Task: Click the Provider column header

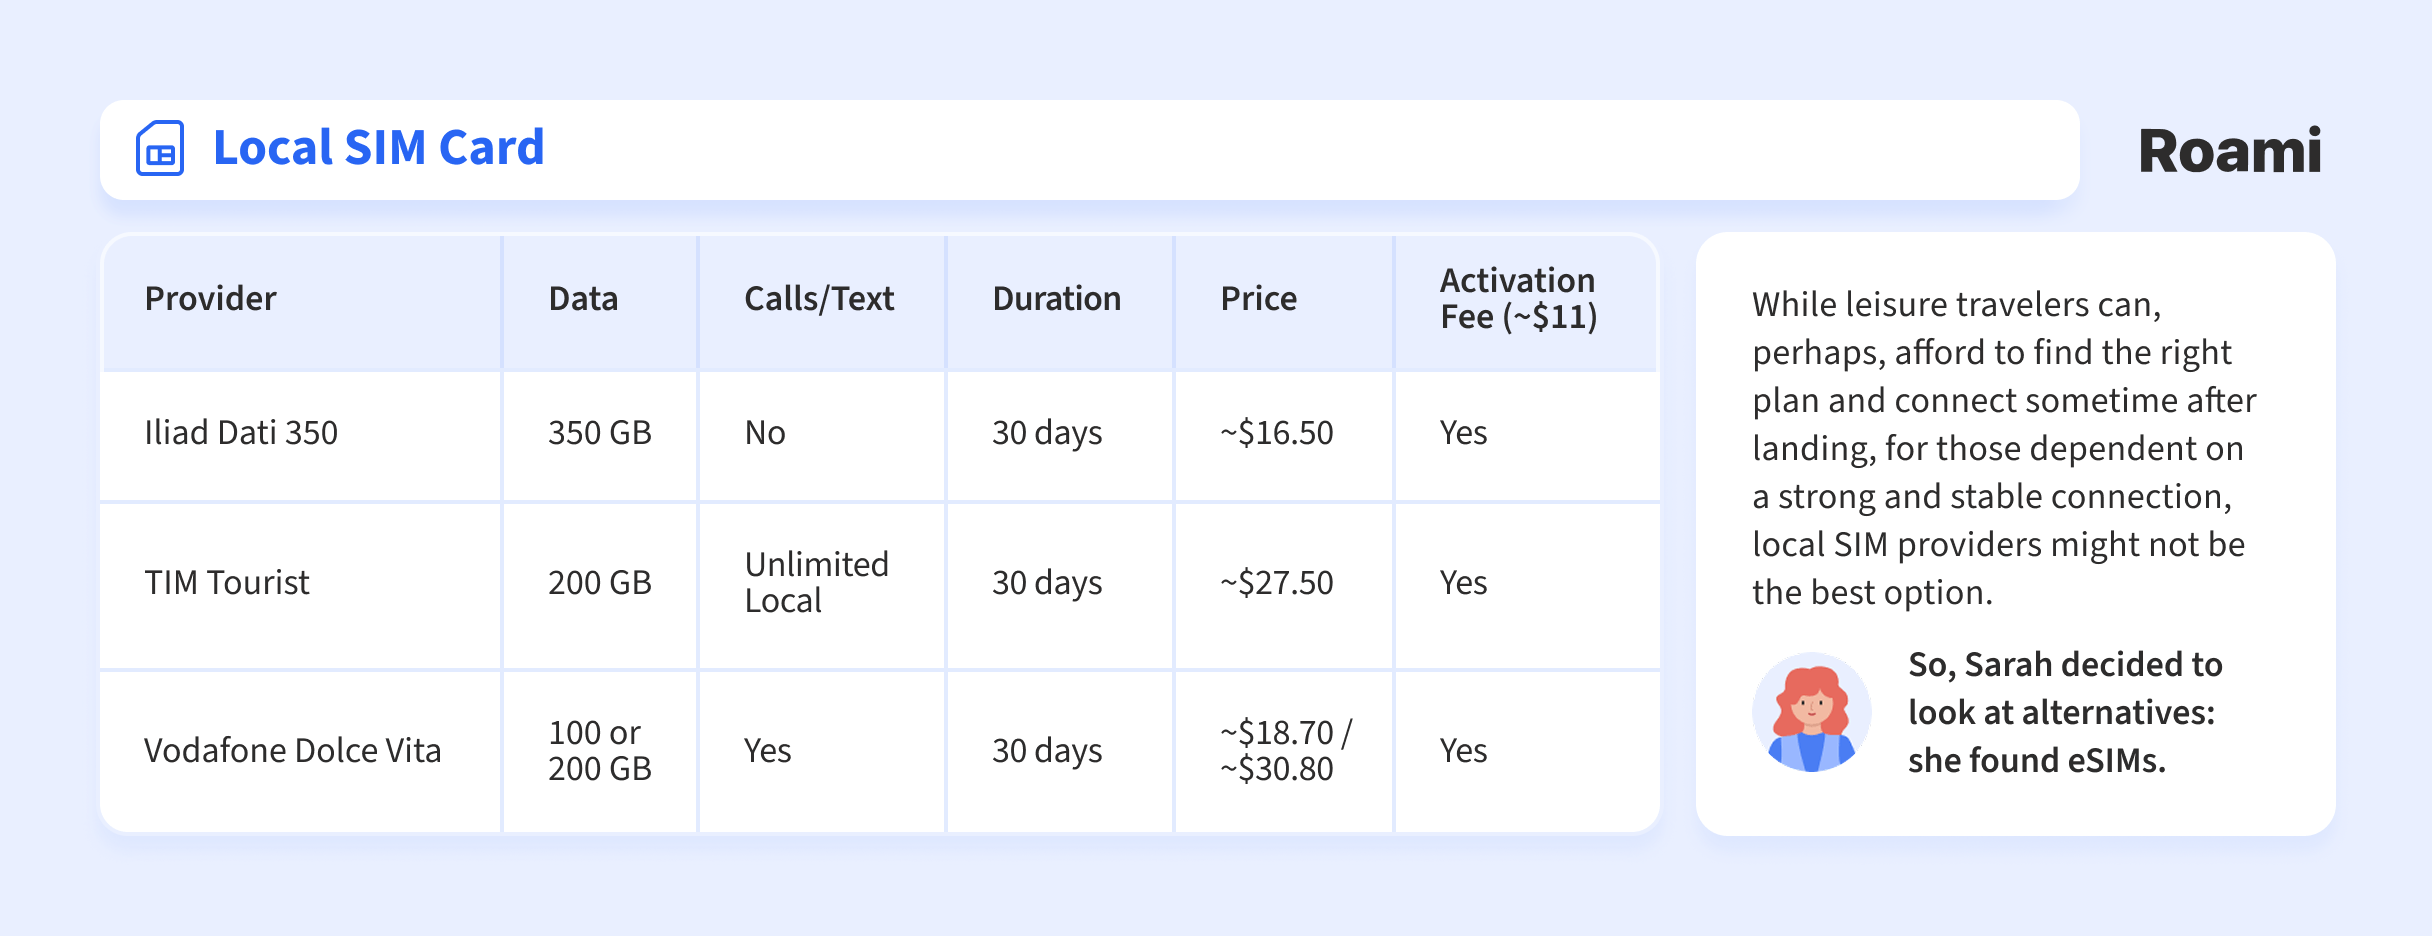Action: [210, 299]
